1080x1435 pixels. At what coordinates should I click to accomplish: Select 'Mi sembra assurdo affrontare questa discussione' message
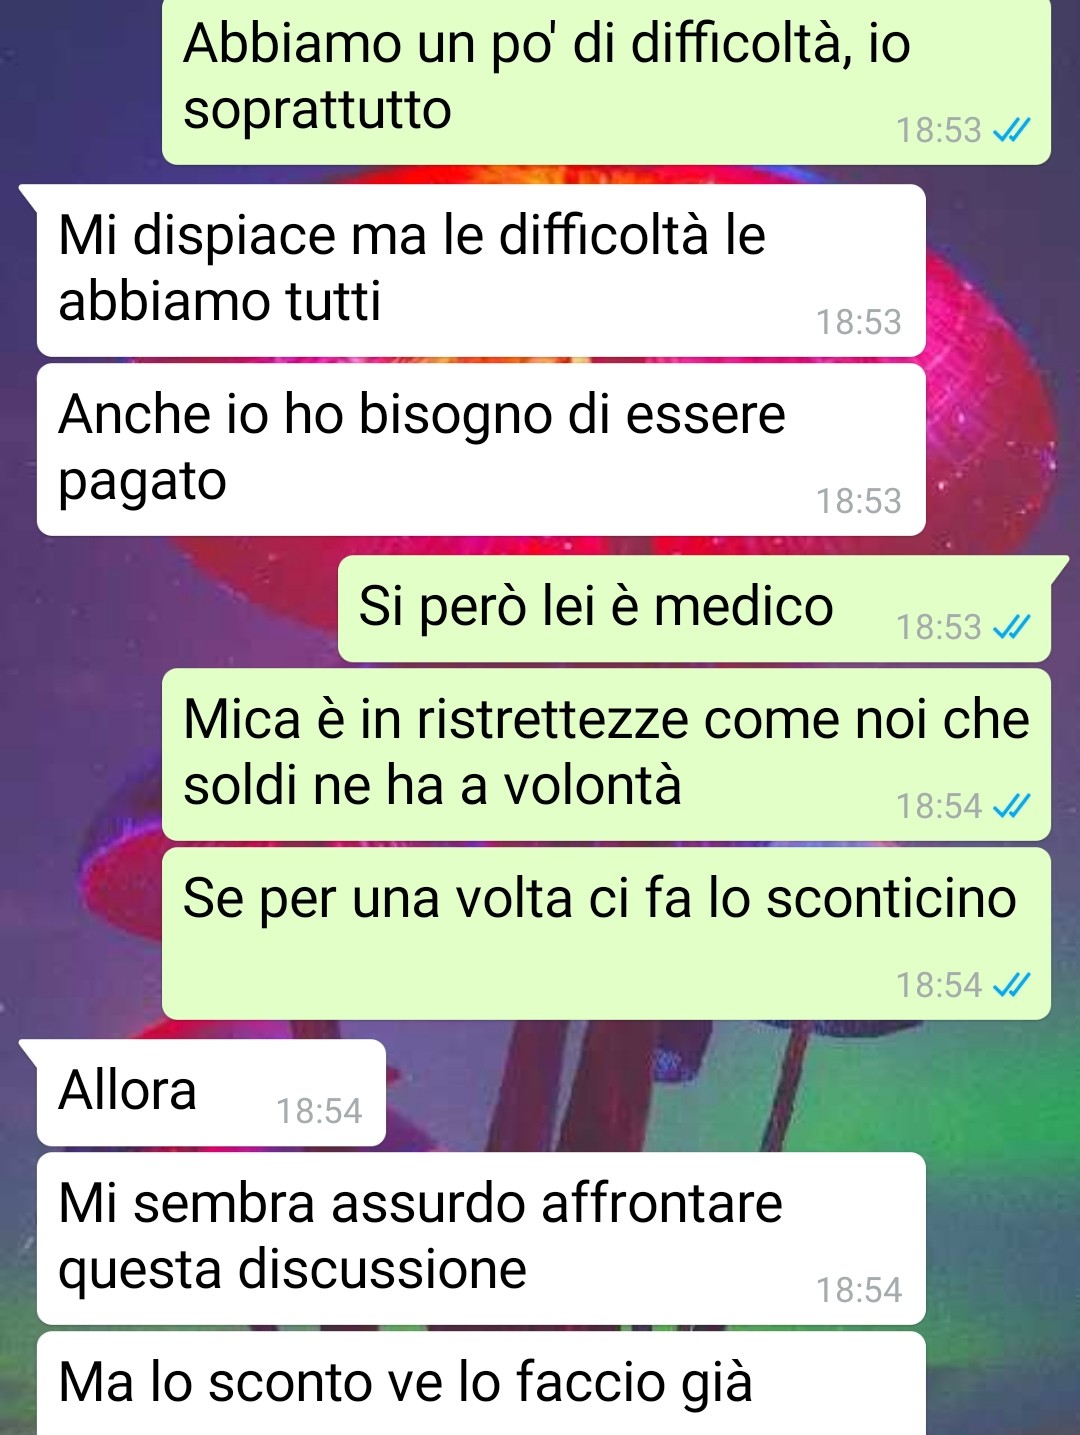click(x=481, y=1238)
